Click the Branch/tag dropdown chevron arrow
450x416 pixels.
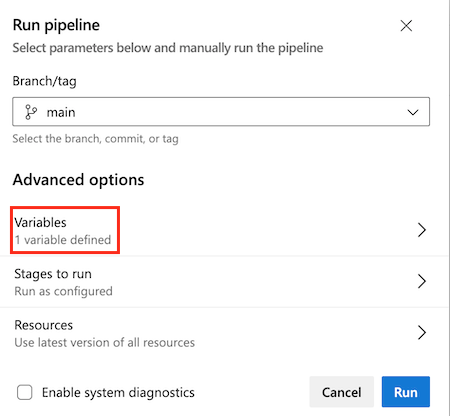pyautogui.click(x=413, y=112)
